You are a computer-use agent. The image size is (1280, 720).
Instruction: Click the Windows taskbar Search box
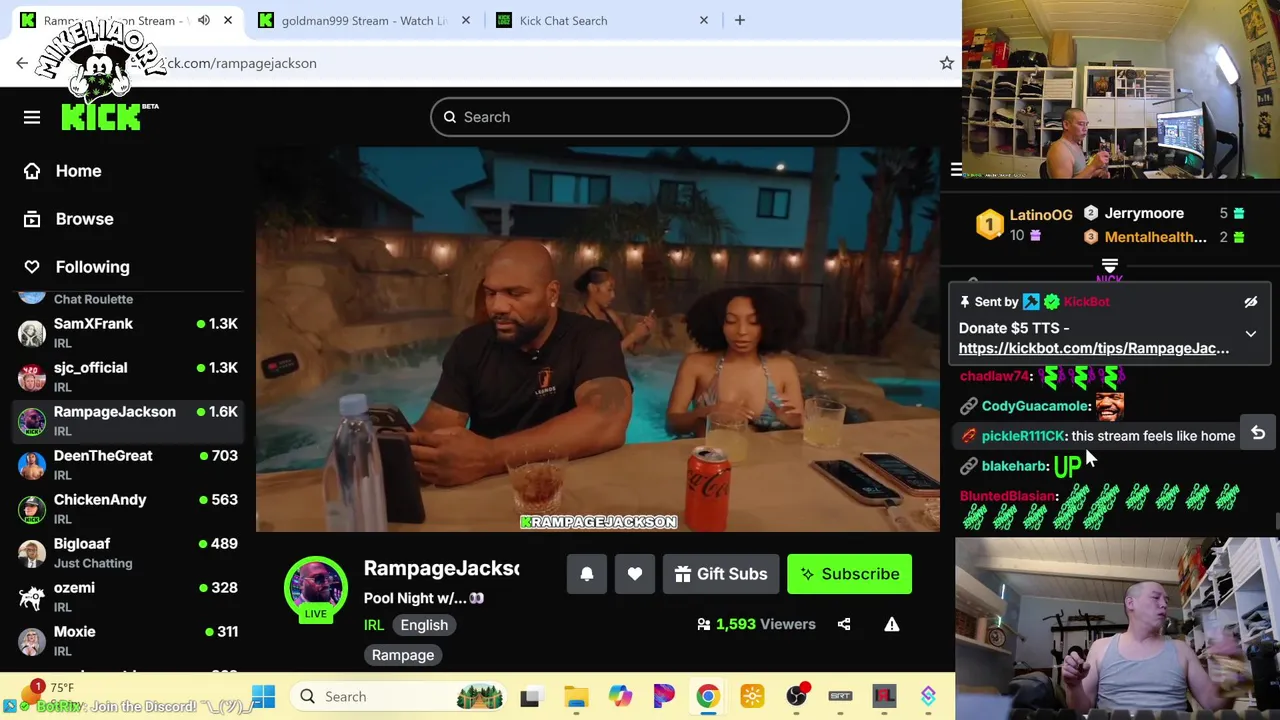coord(400,696)
